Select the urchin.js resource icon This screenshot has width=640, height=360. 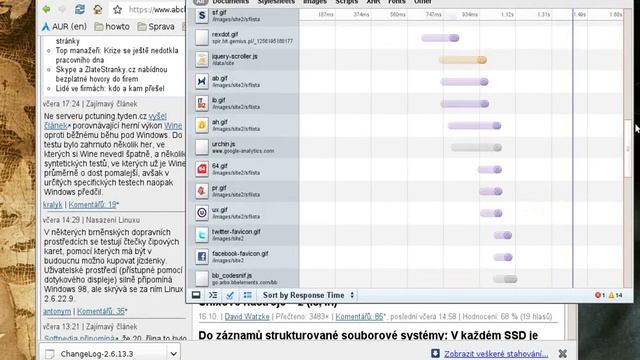(202, 147)
